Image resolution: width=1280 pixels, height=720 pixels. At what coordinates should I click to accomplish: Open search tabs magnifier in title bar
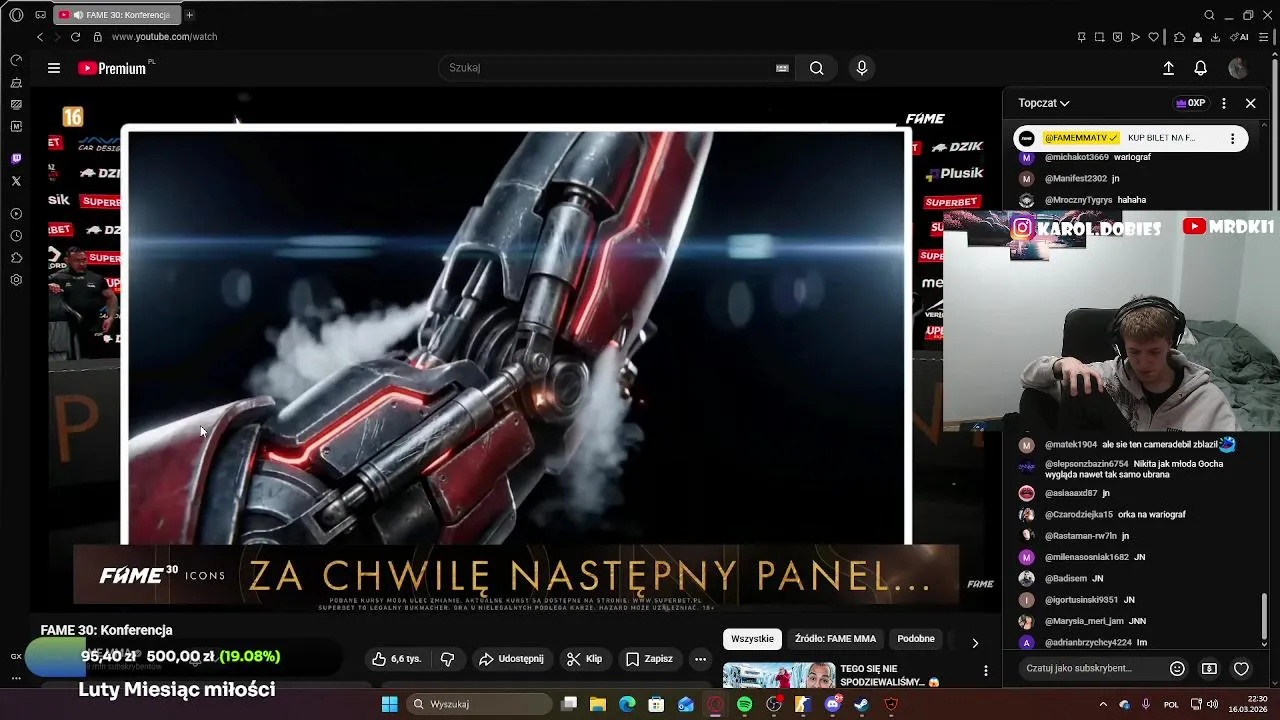coord(1209,15)
